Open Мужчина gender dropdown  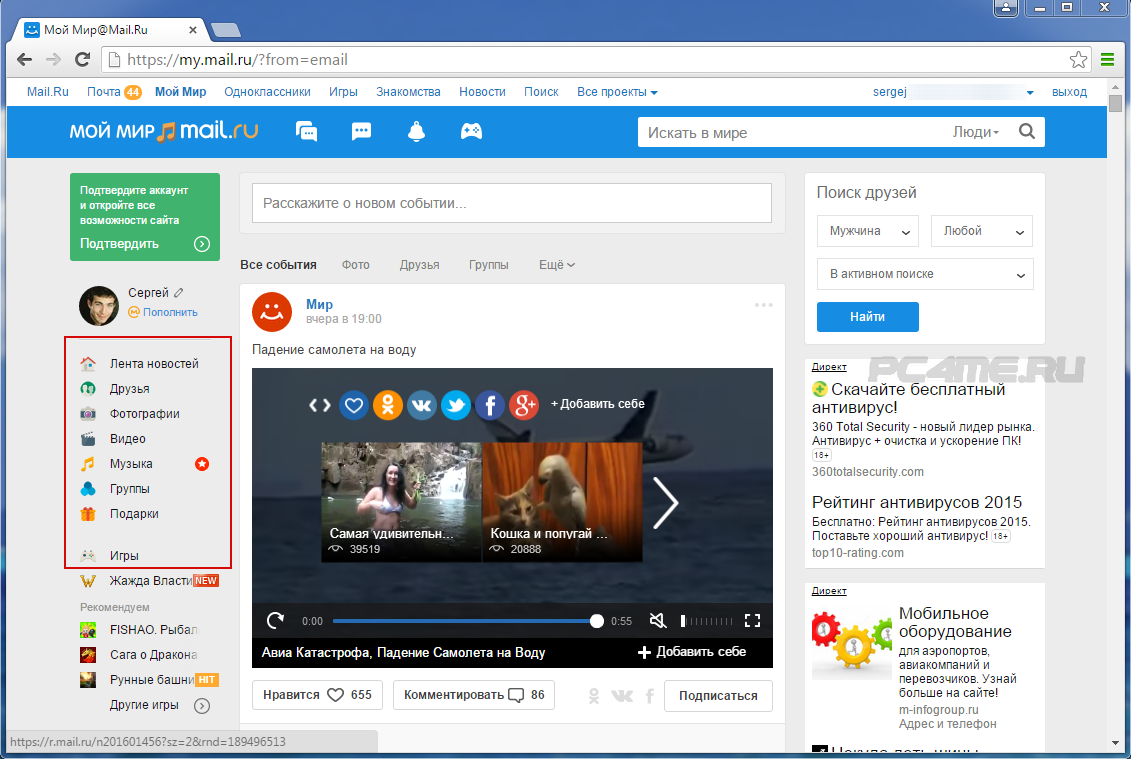868,232
